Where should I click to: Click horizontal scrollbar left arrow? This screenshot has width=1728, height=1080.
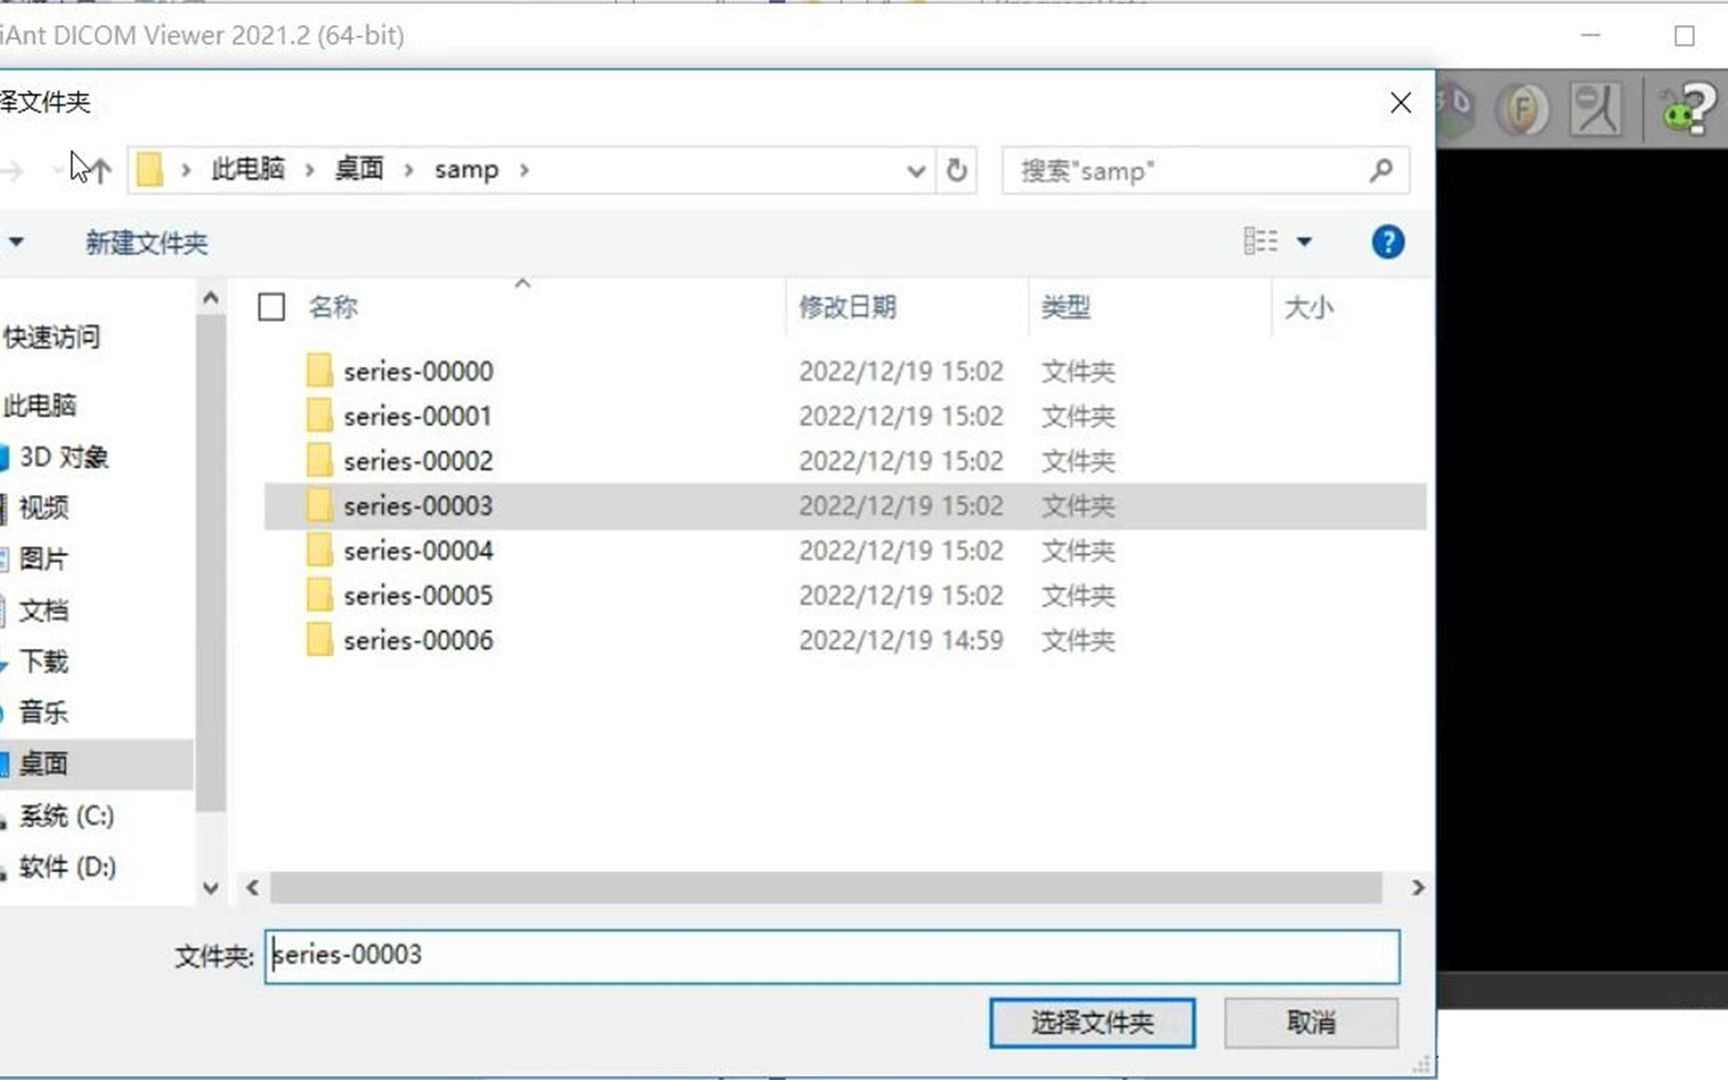pyautogui.click(x=252, y=888)
